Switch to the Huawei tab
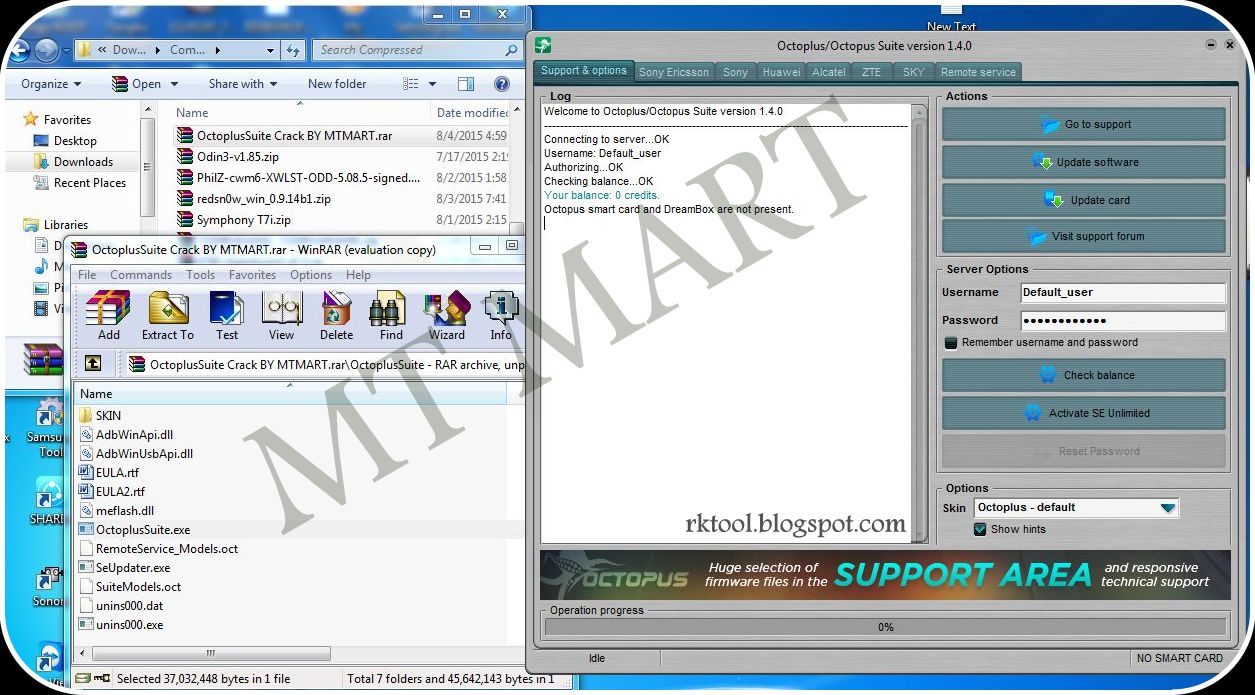 [781, 72]
